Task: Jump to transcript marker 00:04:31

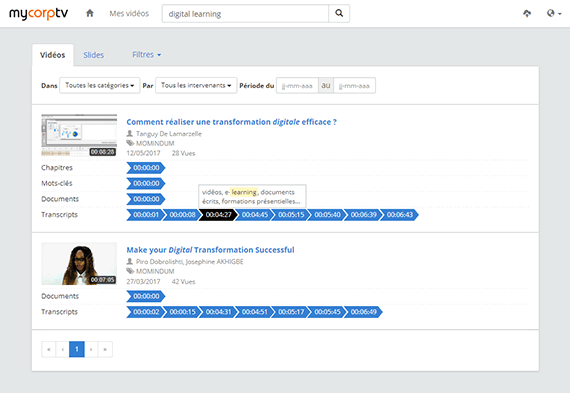Action: click(x=218, y=312)
